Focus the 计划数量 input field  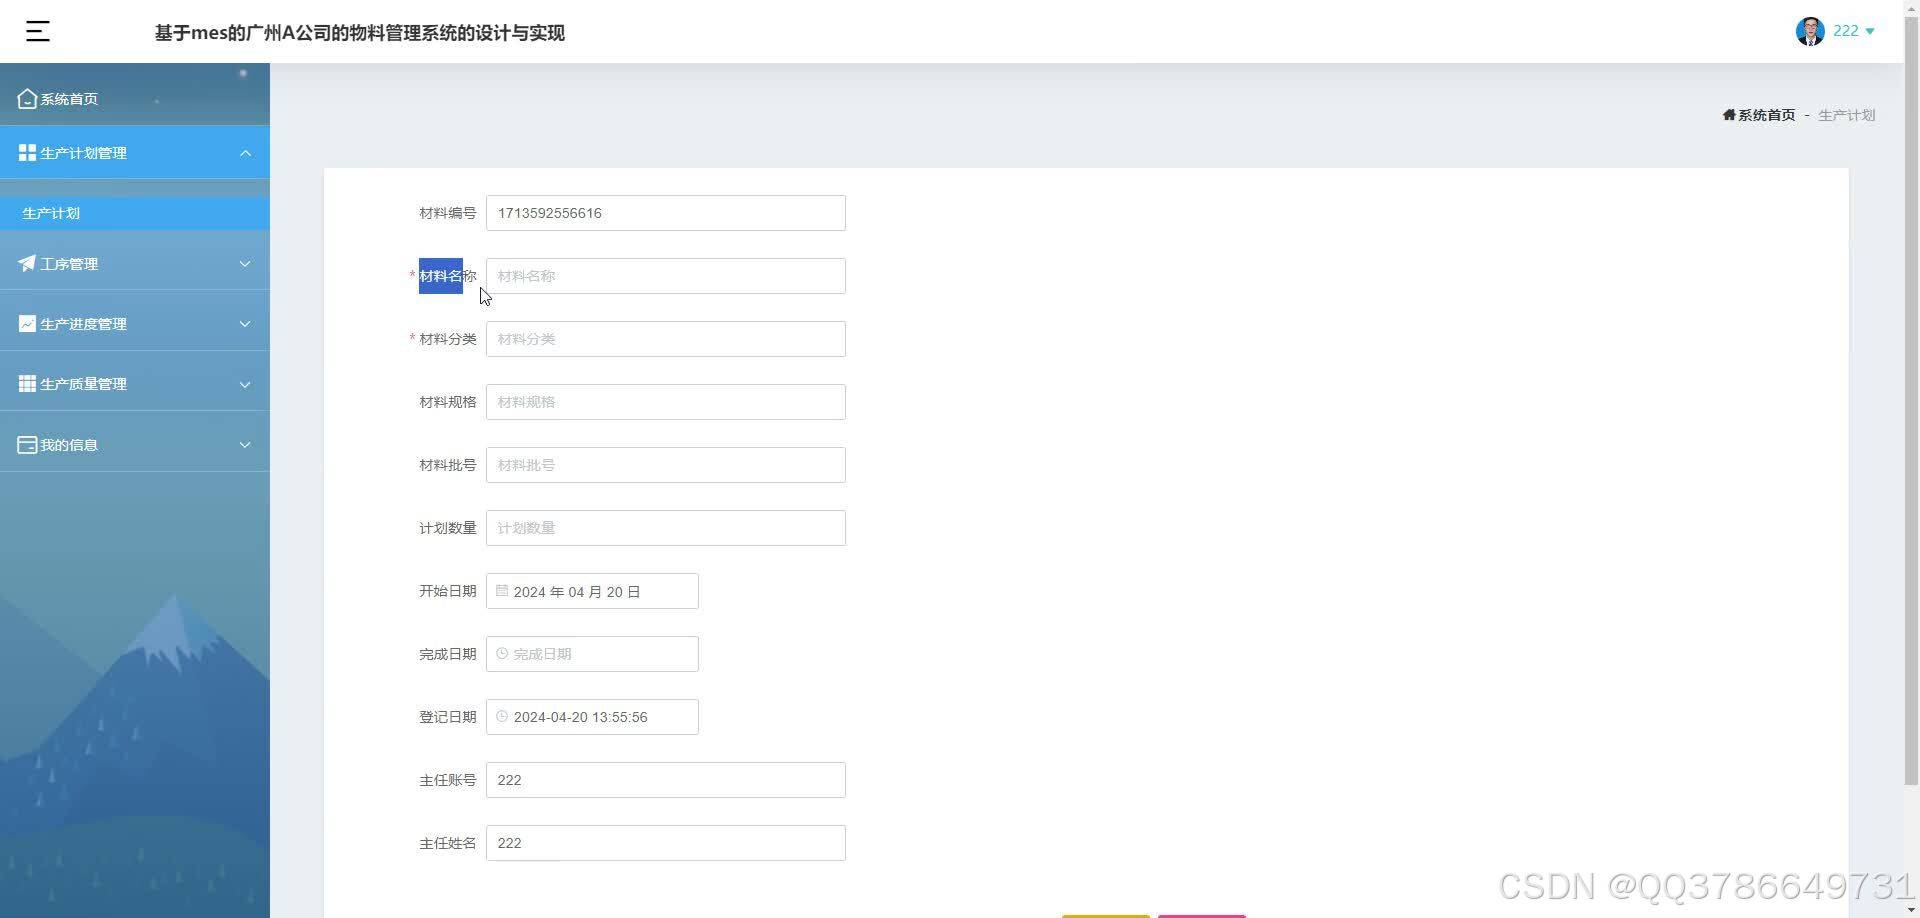(666, 528)
